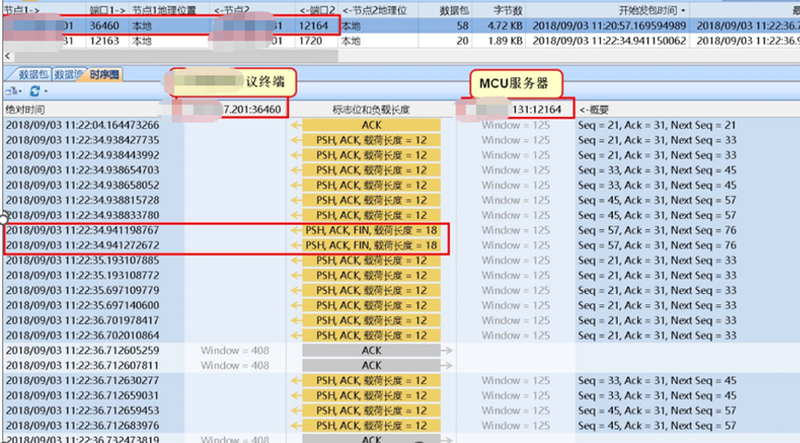Click the <-端口2 column header

316,10
